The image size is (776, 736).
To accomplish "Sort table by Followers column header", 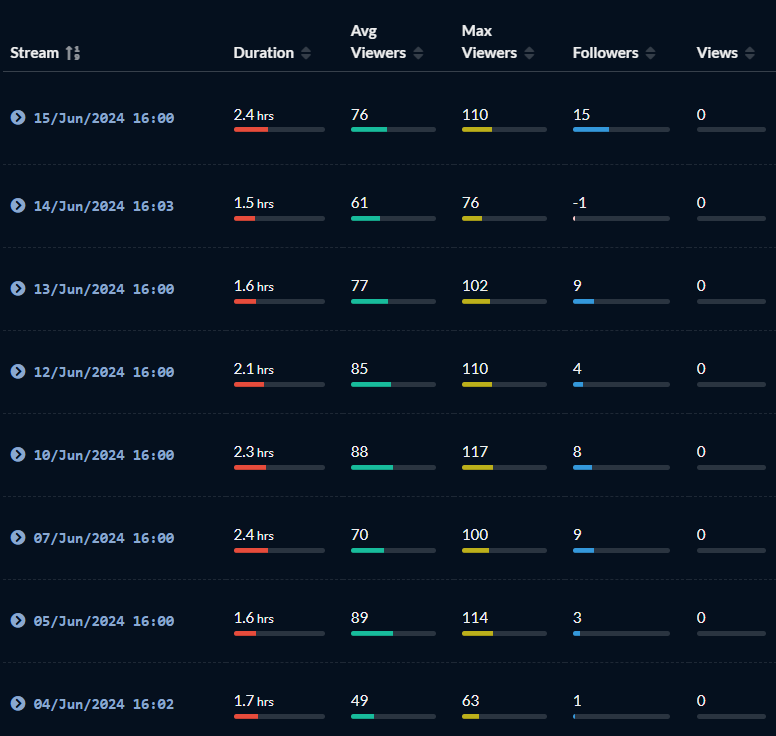I will (x=605, y=53).
